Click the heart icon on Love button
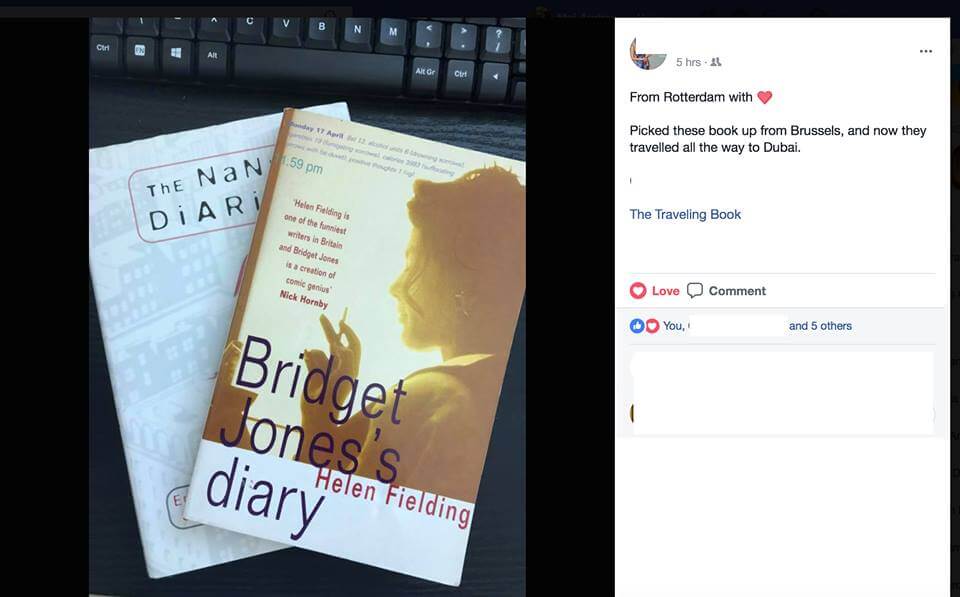The image size is (960, 597). (638, 291)
